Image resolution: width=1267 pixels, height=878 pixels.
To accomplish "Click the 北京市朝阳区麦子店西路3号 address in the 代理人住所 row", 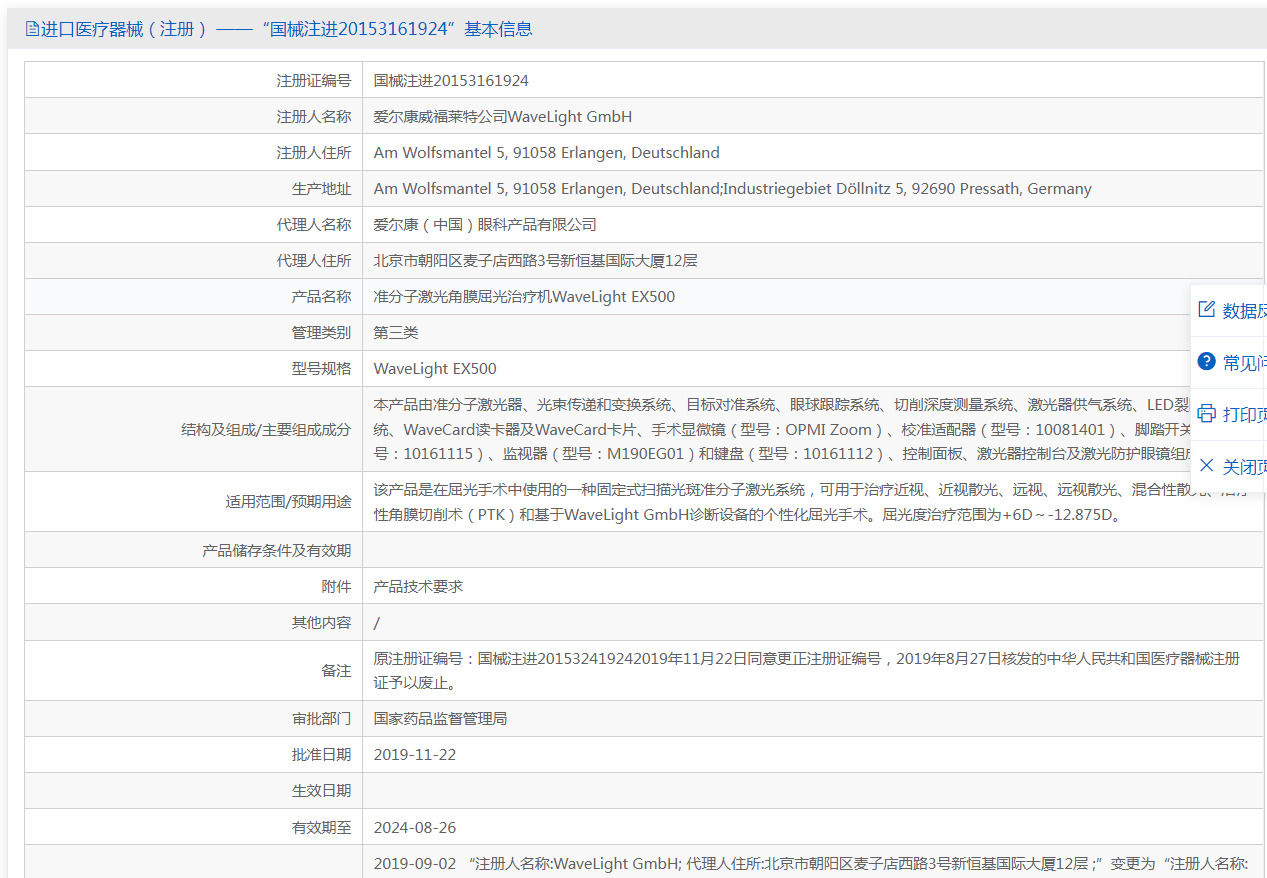I will (535, 261).
